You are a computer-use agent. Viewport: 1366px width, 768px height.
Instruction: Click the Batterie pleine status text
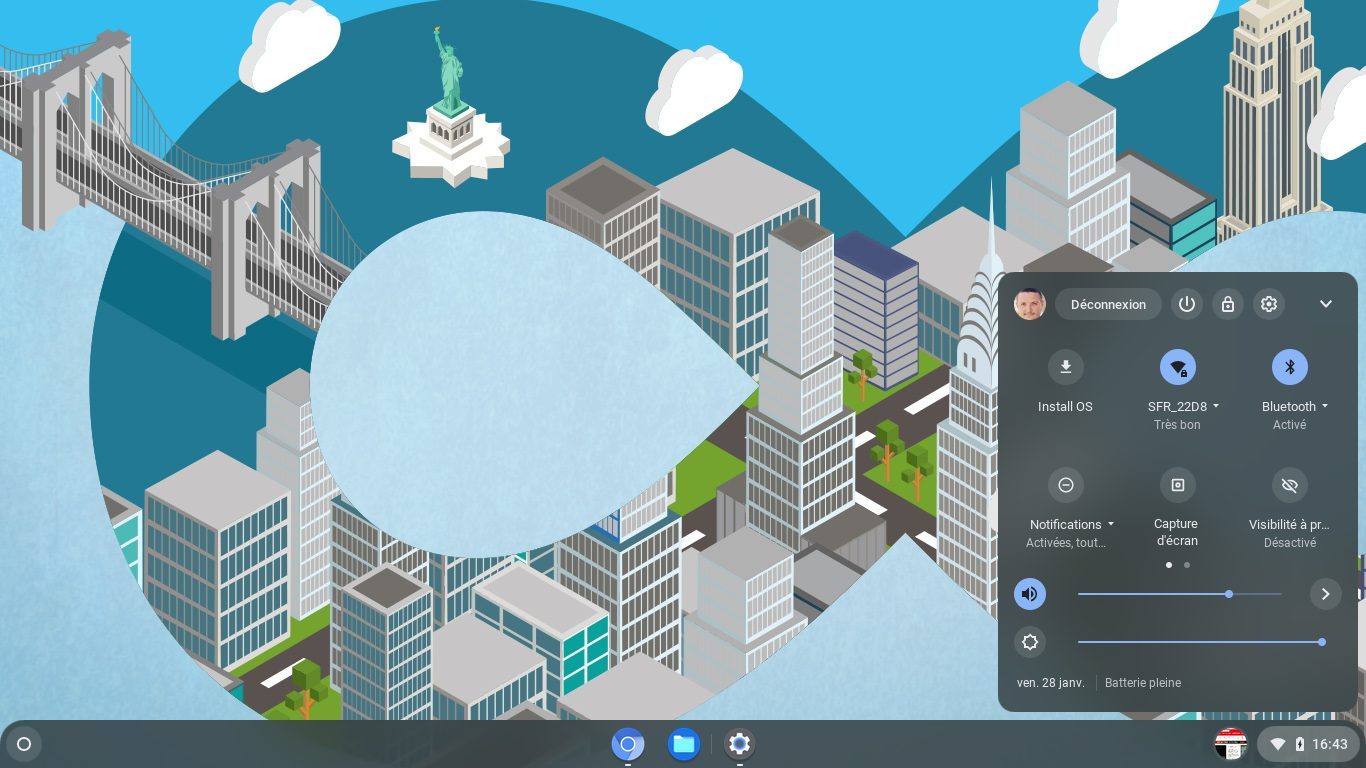(1143, 683)
